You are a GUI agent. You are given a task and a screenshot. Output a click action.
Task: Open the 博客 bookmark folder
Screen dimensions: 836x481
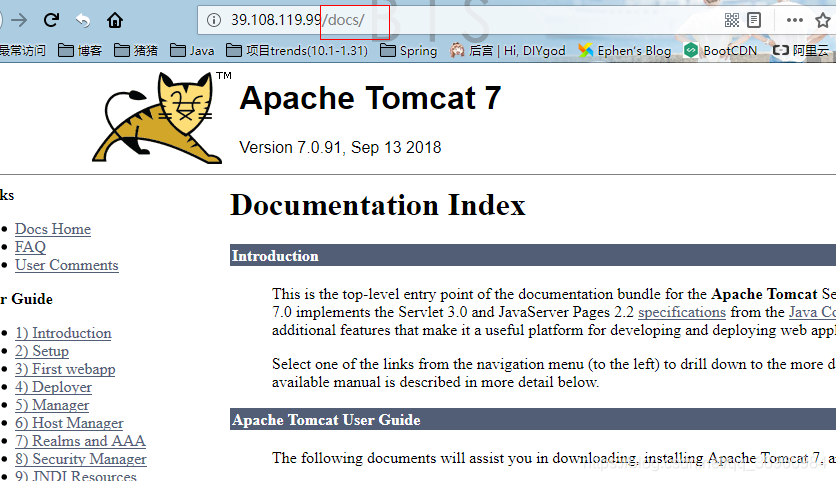[79, 51]
